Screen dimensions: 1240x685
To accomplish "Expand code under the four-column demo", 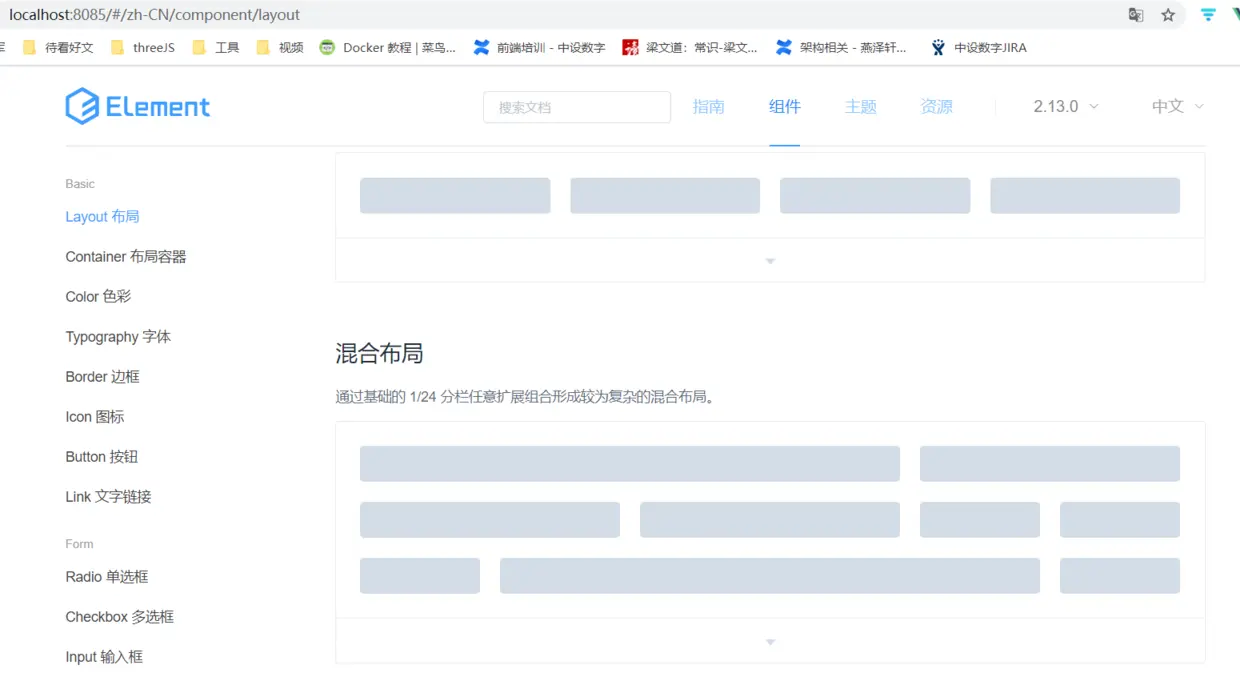I will click(770, 260).
